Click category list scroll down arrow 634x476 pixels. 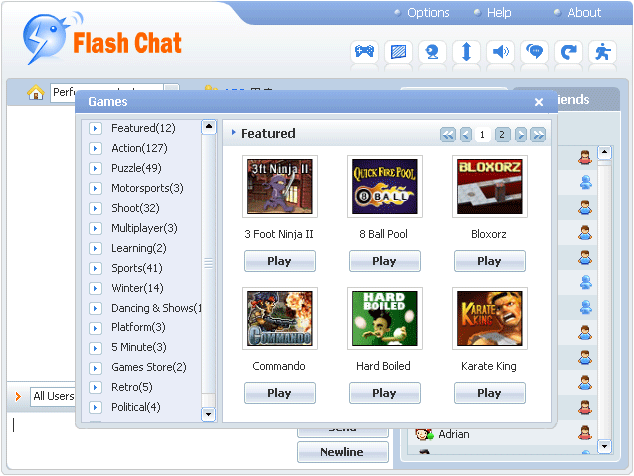pos(209,414)
